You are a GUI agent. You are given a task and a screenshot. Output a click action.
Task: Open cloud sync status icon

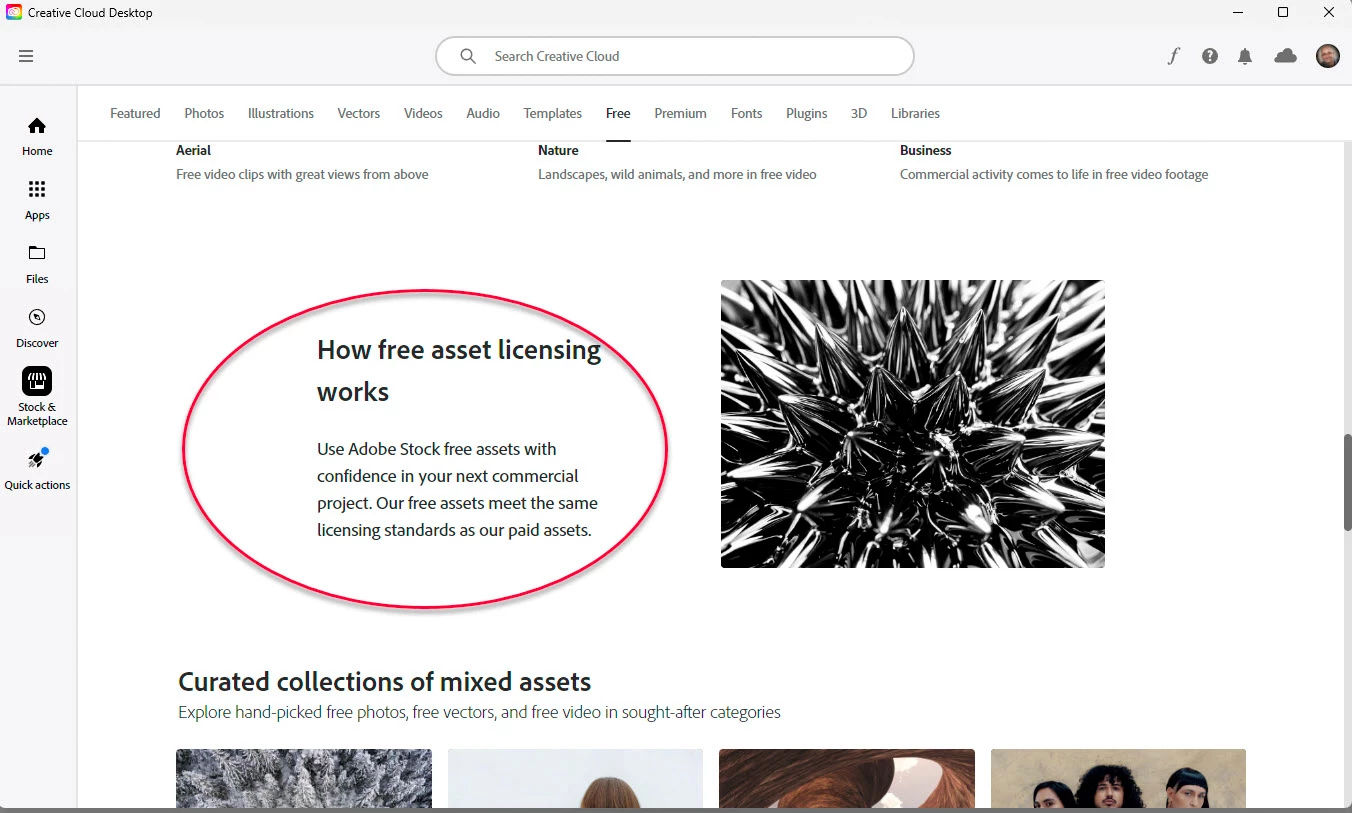pyautogui.click(x=1286, y=56)
